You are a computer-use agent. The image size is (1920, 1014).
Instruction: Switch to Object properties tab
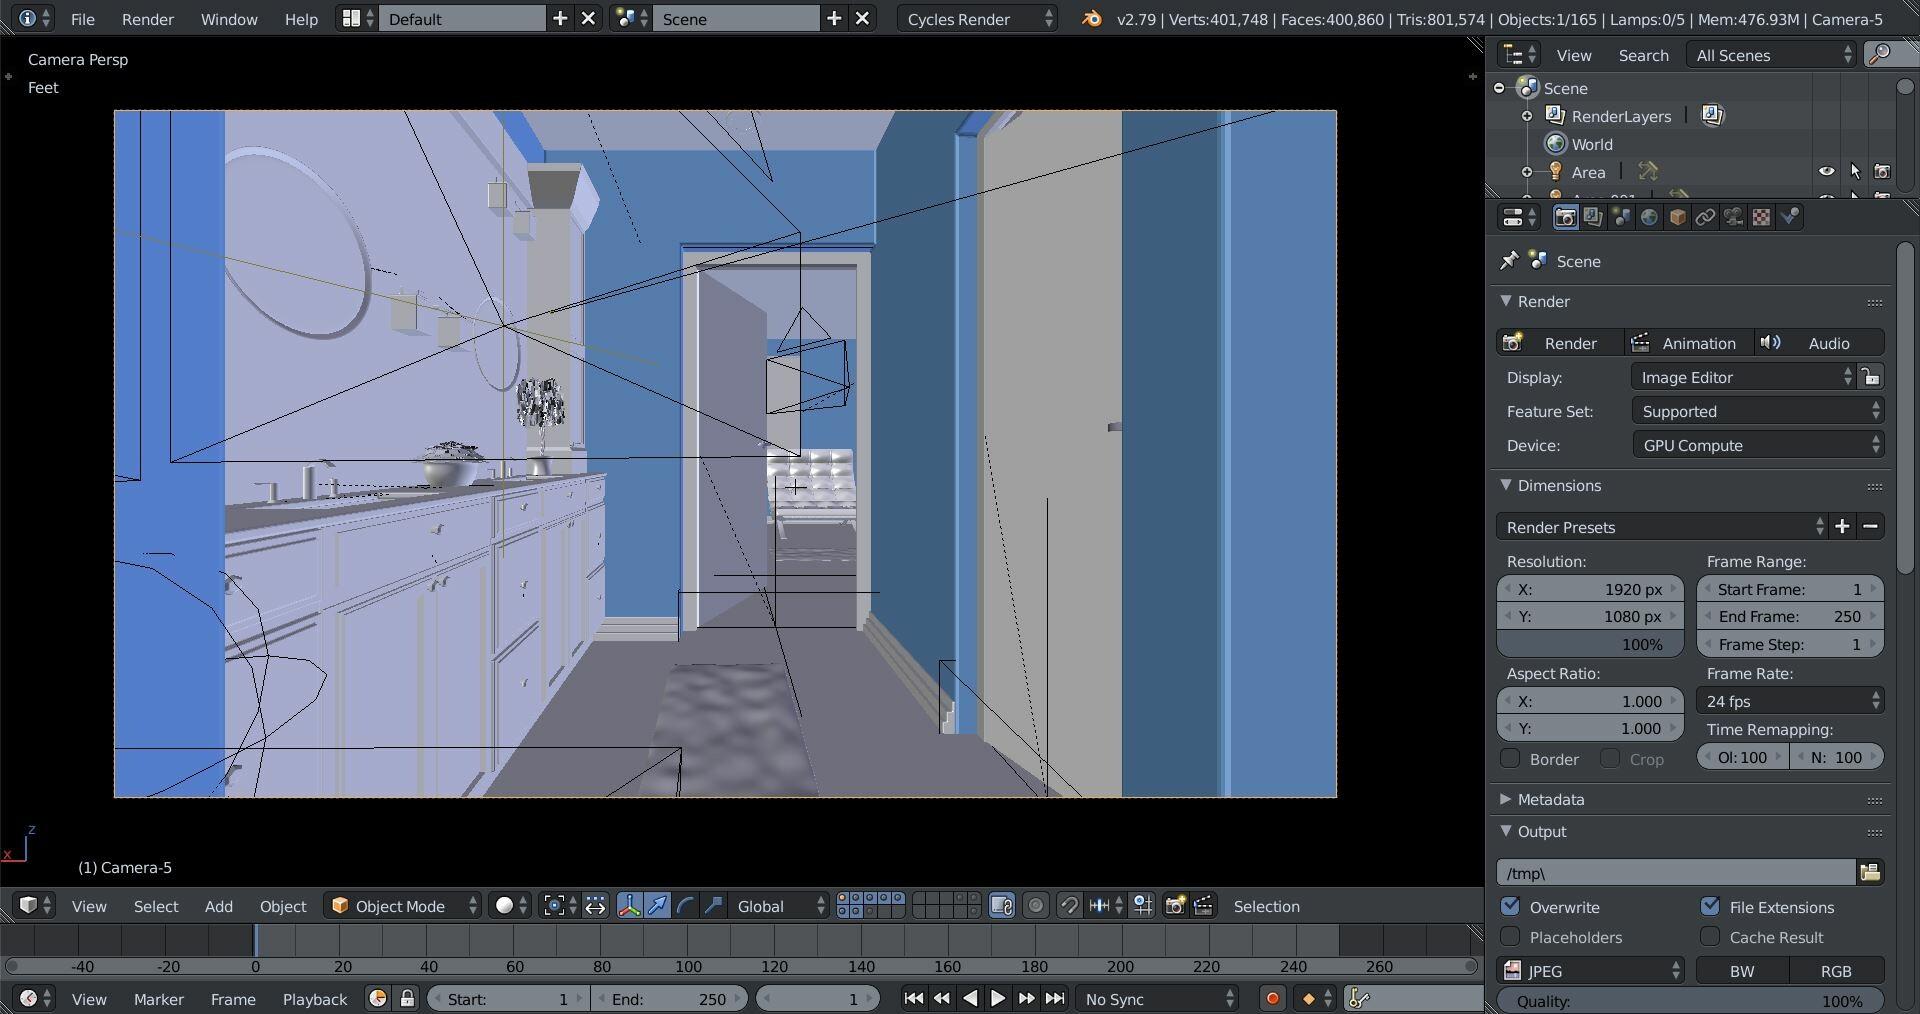1677,218
